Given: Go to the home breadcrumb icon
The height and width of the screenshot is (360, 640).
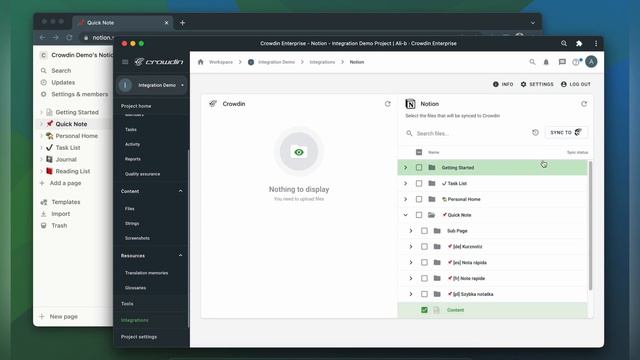Looking at the screenshot, I should tap(200, 62).
